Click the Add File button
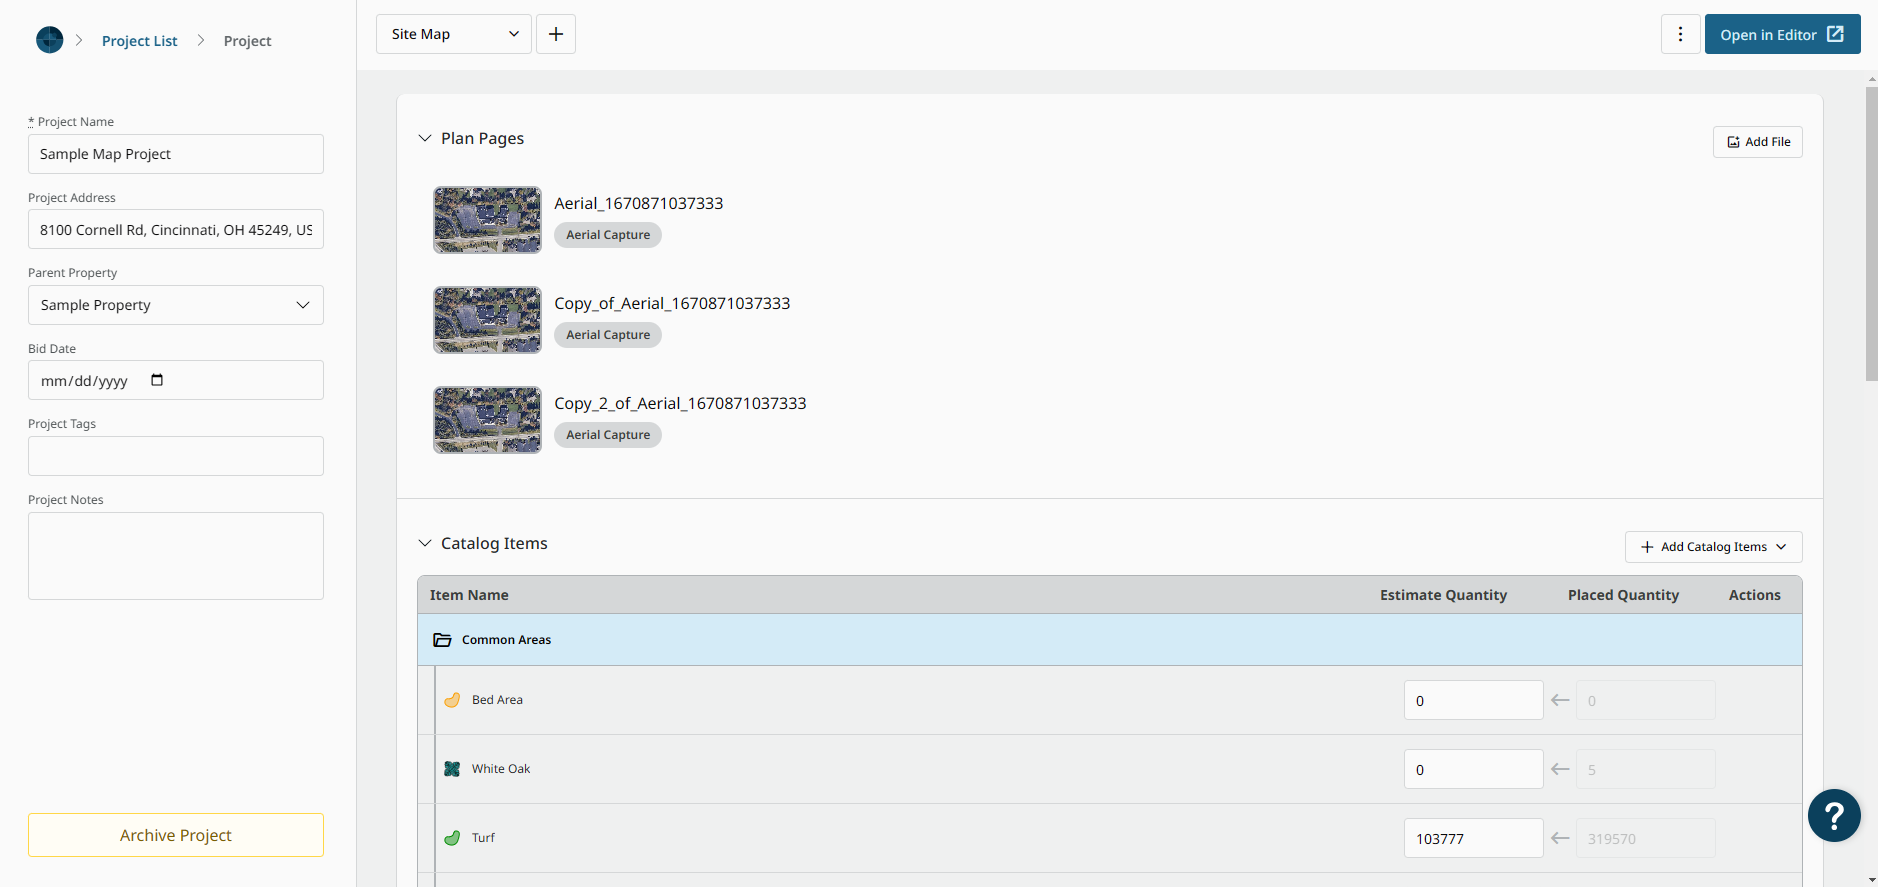 pos(1757,142)
